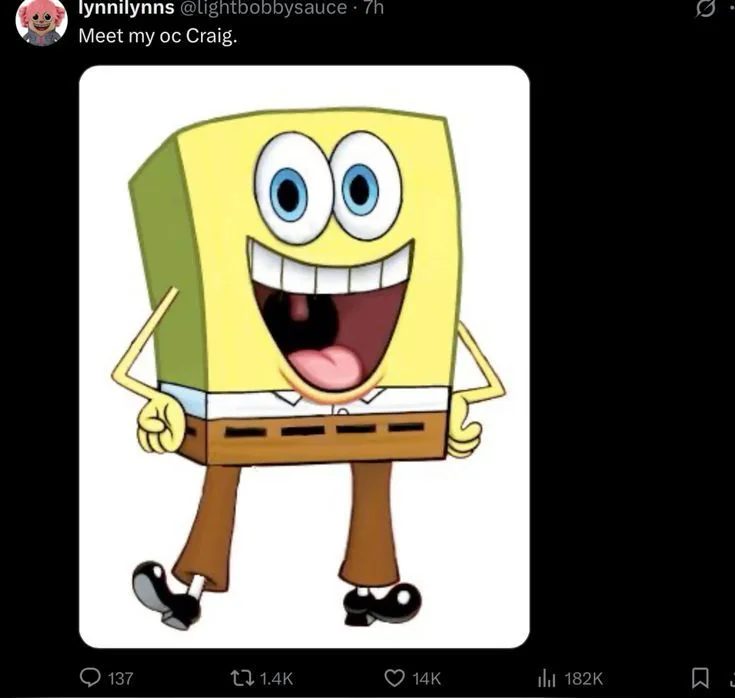Screen dimensions: 735x698
Task: Open the view analytics bar chart icon
Action: pyautogui.click(x=547, y=678)
